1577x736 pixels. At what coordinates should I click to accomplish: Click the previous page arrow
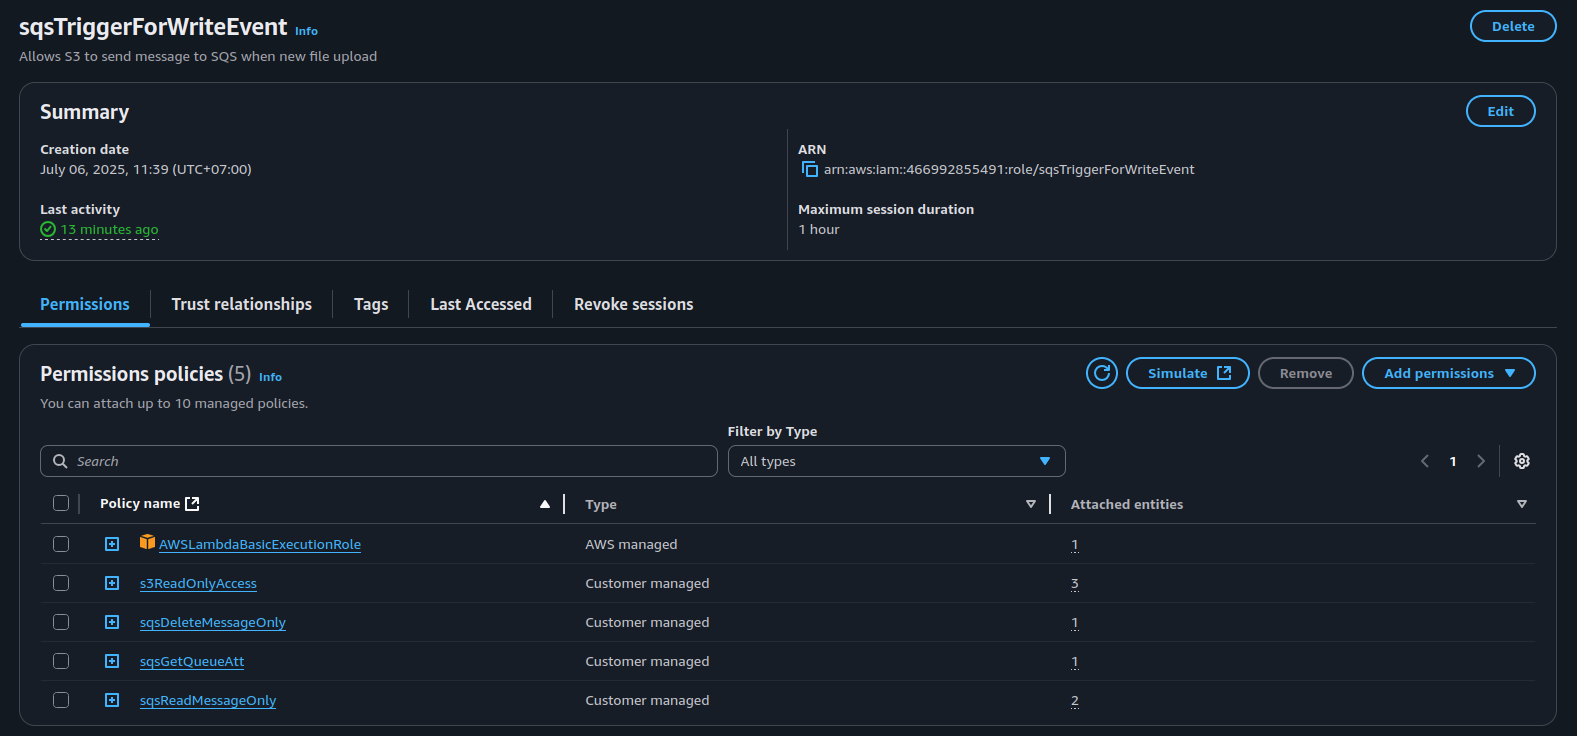1425,461
